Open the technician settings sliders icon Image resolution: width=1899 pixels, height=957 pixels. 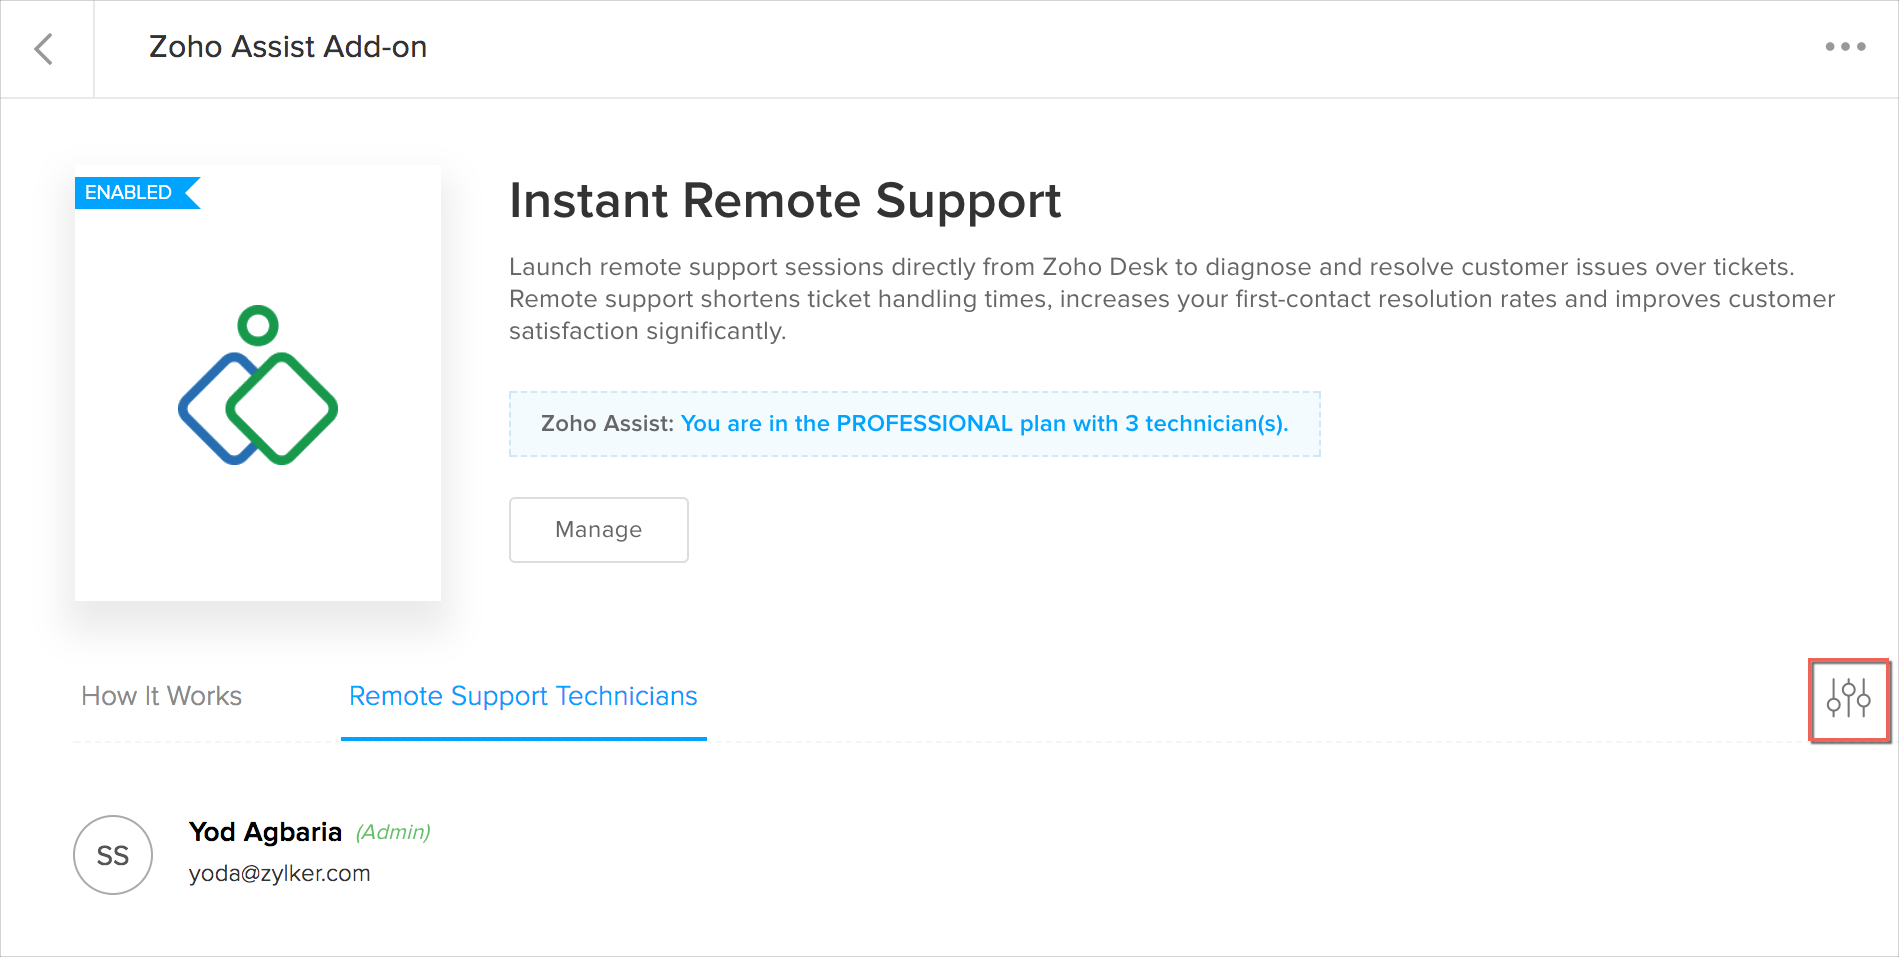(x=1848, y=699)
